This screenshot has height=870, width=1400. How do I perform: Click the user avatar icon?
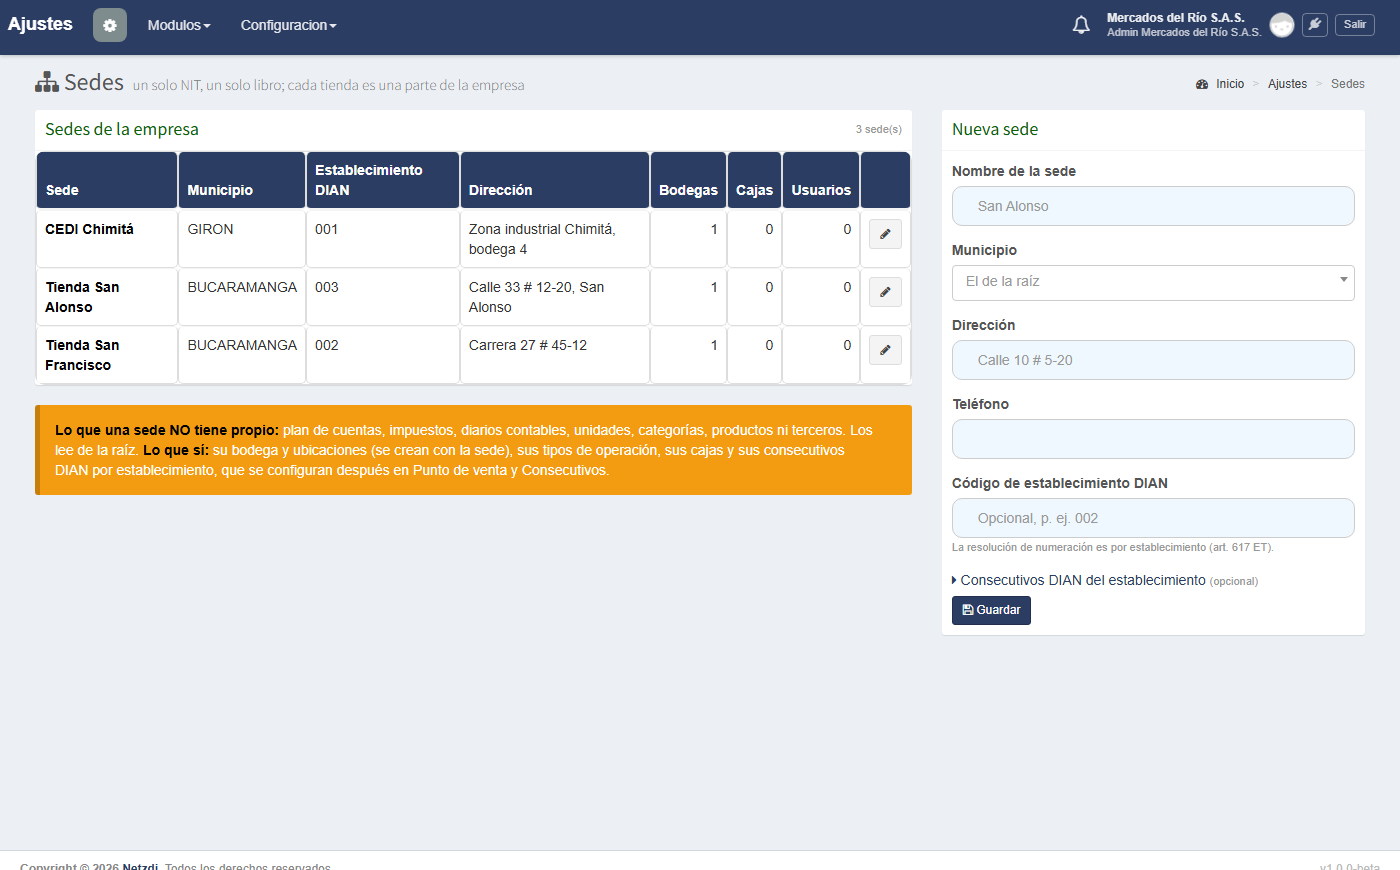1282,25
